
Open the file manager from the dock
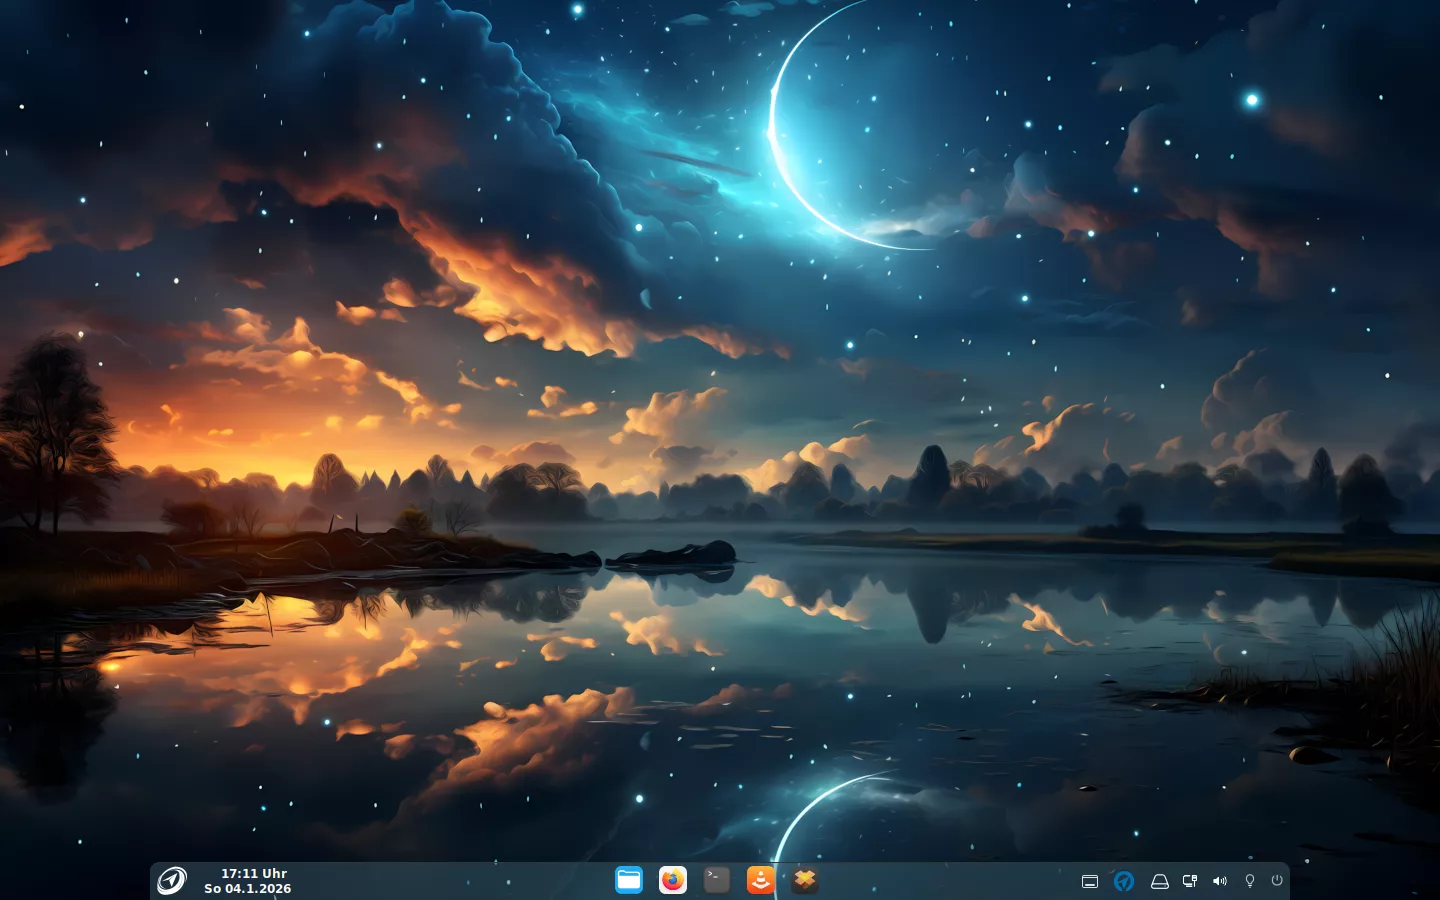629,880
